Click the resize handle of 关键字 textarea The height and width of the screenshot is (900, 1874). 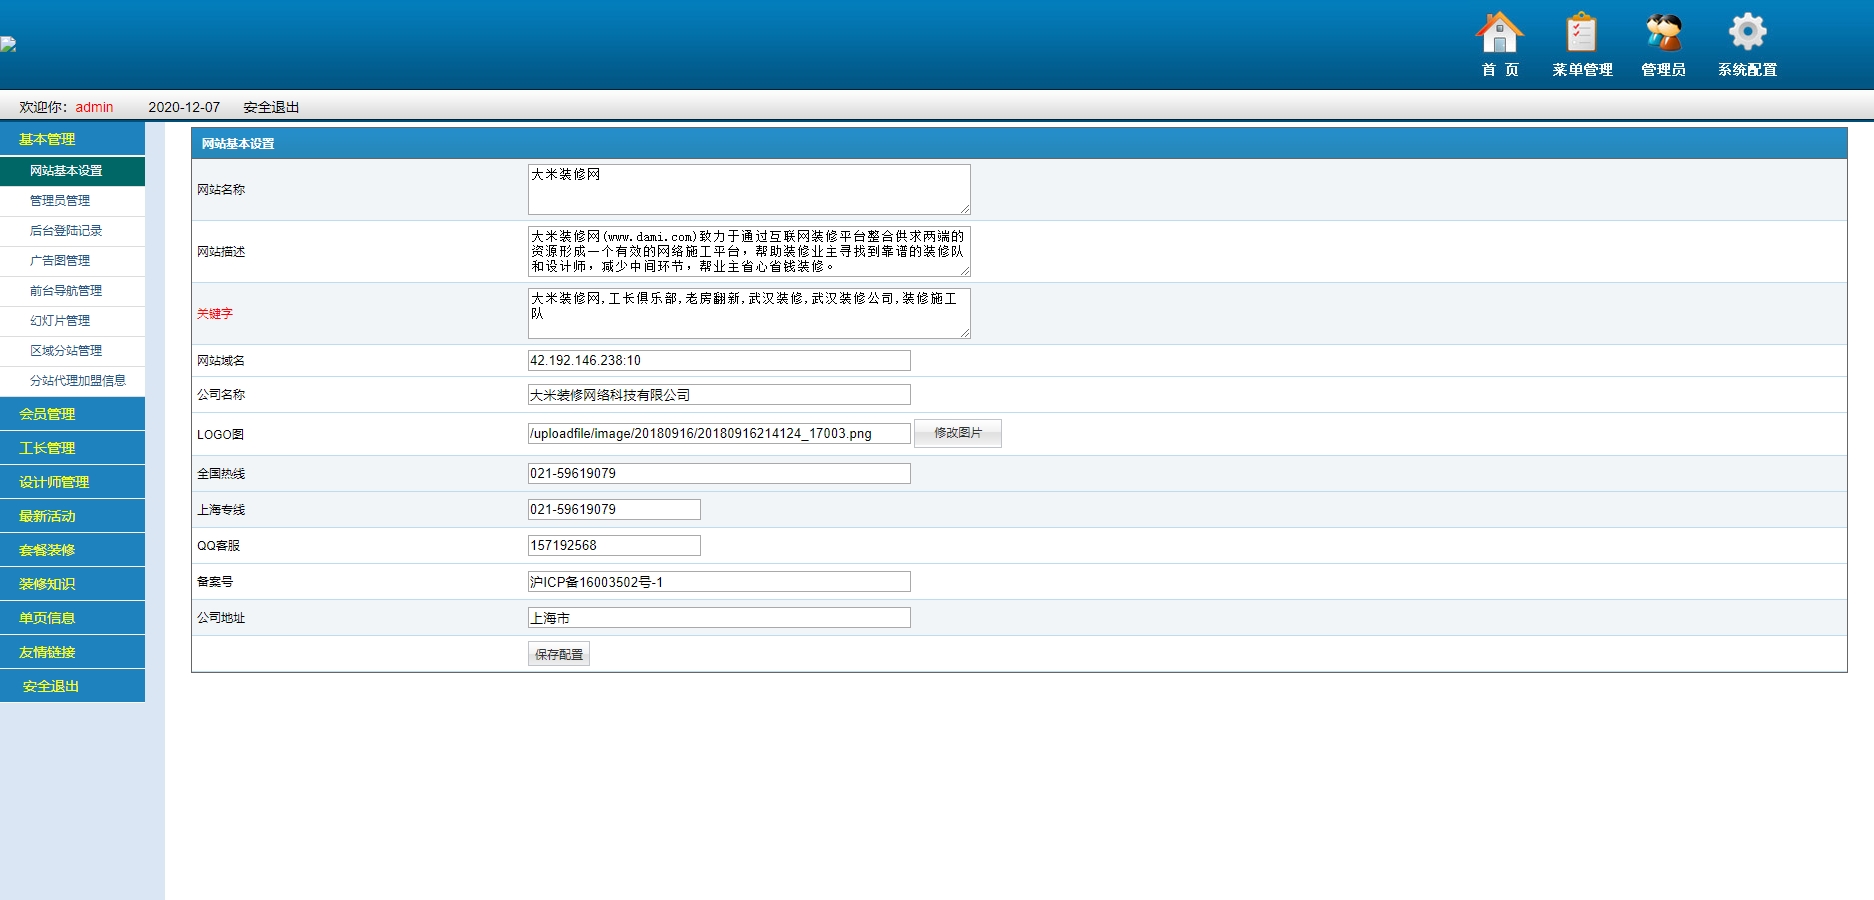[x=965, y=333]
